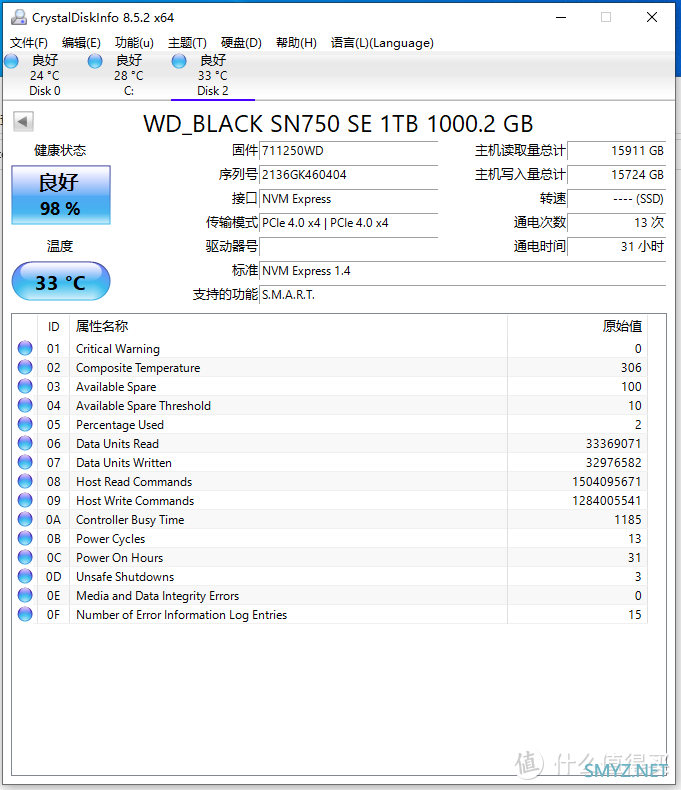Click status orb for Data Units Written row
The width and height of the screenshot is (681, 790).
(25, 462)
